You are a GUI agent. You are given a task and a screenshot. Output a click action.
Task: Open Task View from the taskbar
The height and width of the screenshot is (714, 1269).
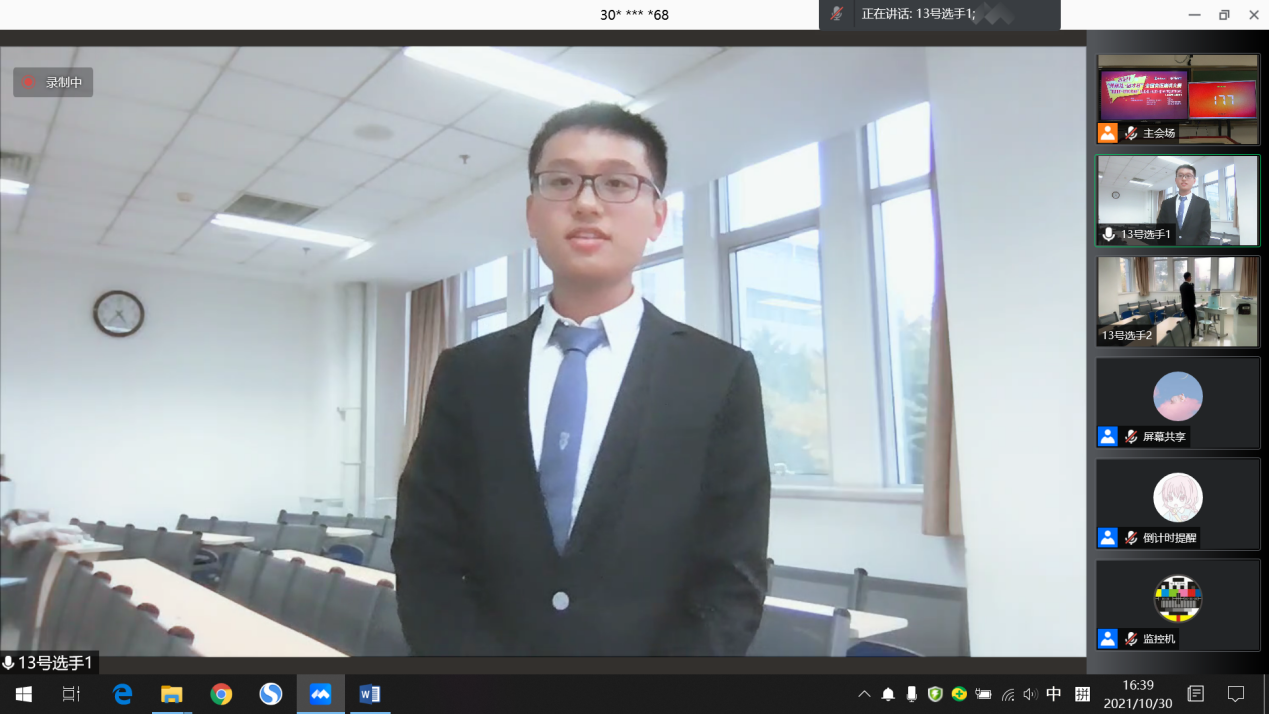pos(71,694)
